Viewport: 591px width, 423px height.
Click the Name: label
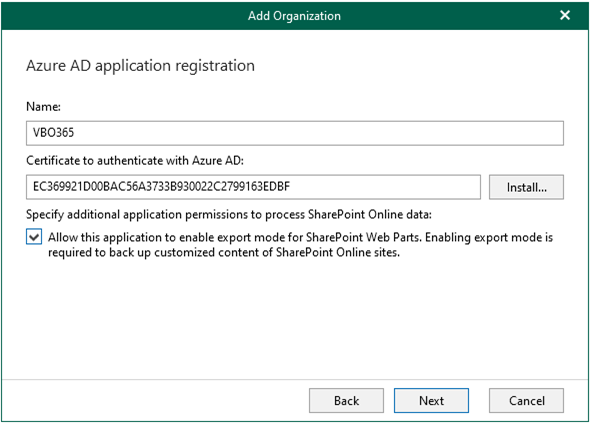coord(43,107)
